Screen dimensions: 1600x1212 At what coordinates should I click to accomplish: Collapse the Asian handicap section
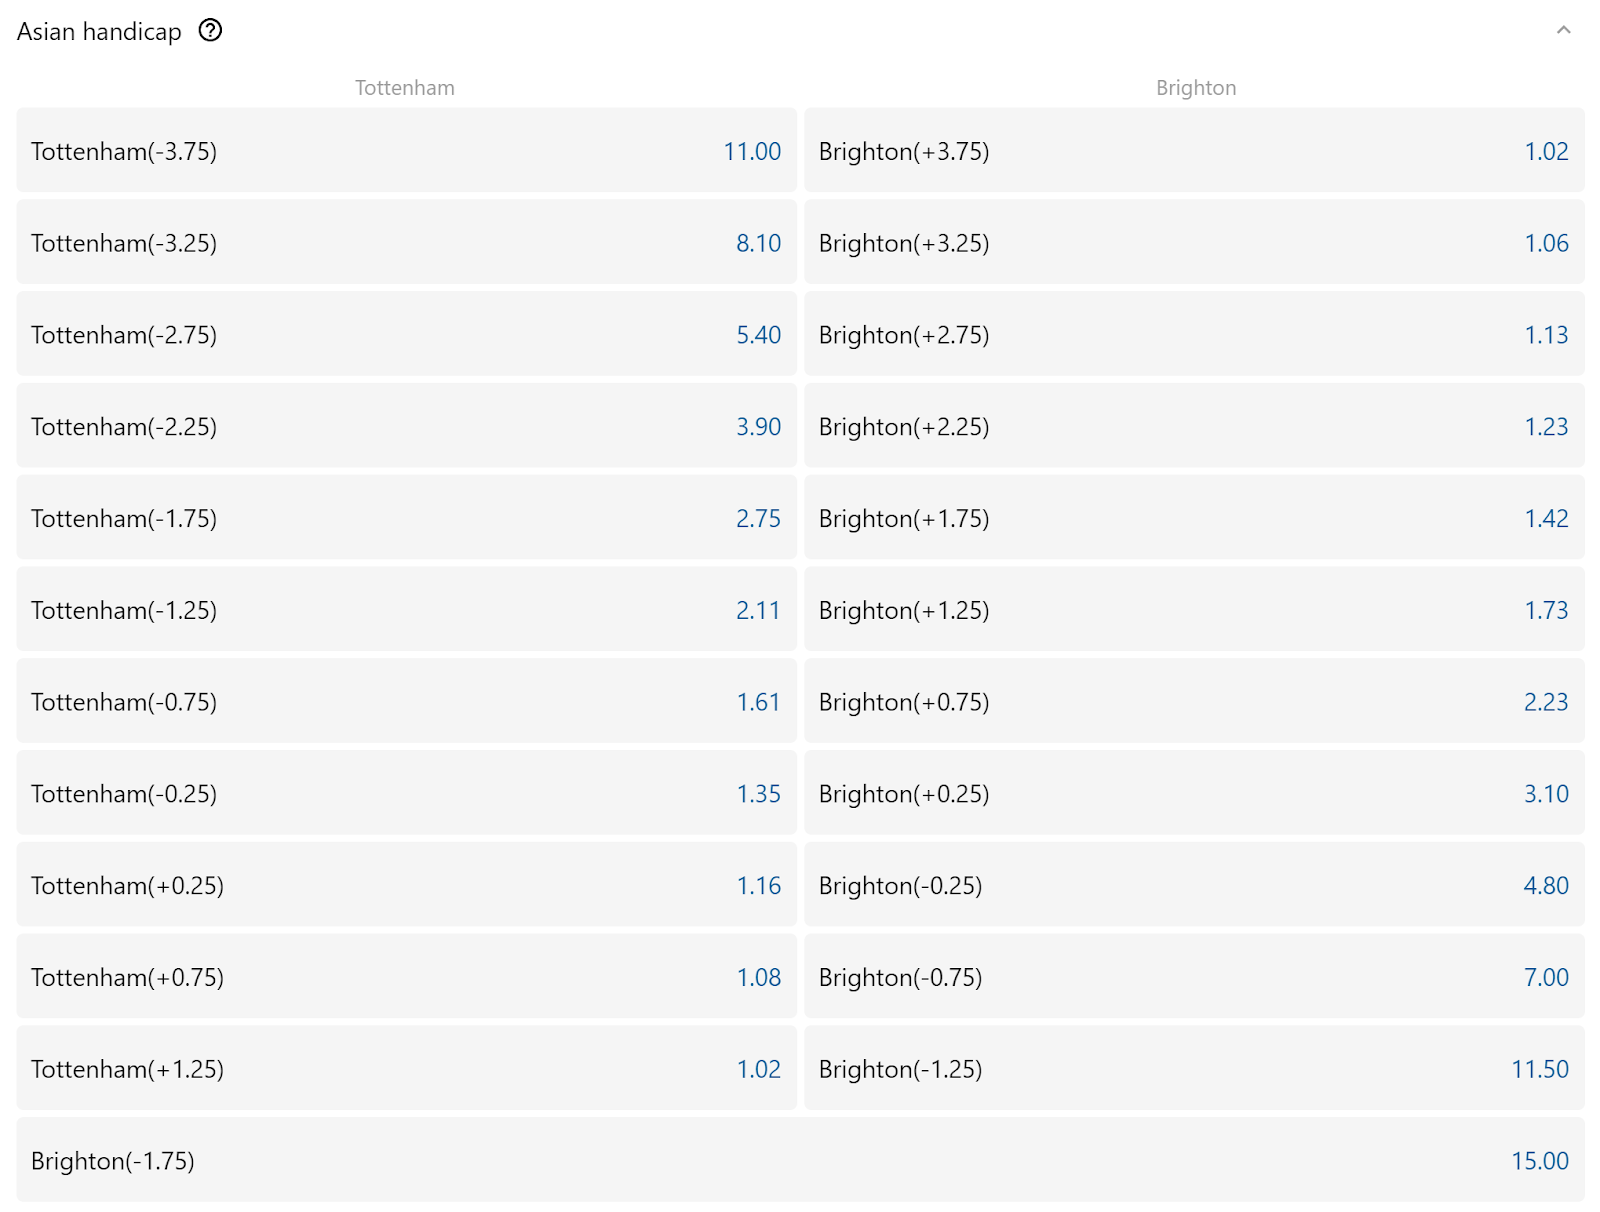[1563, 31]
